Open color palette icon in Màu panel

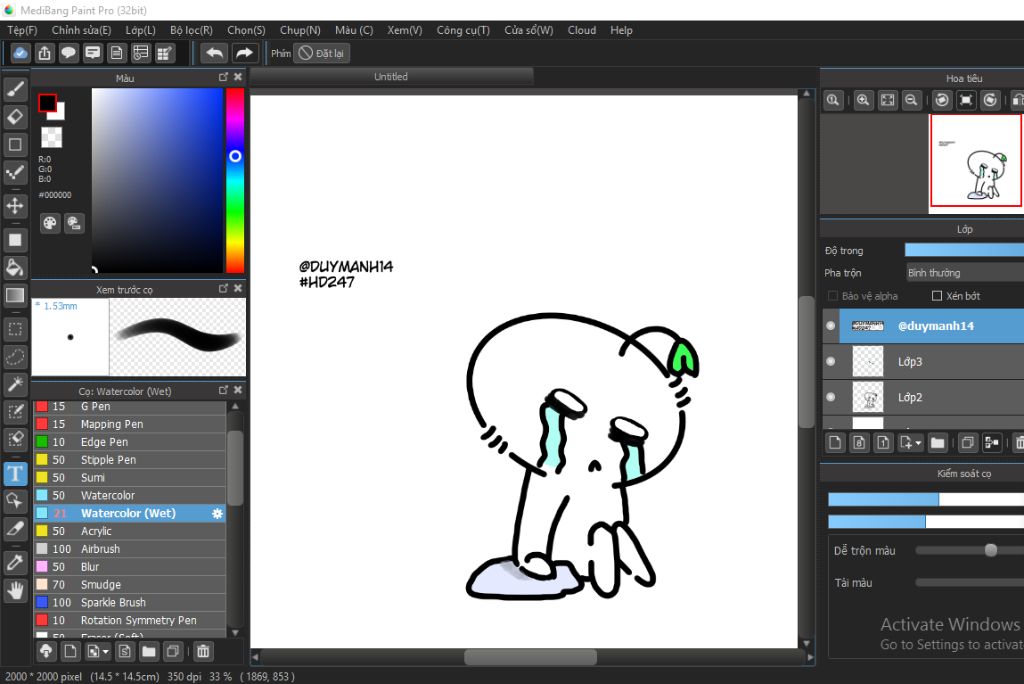tap(50, 223)
